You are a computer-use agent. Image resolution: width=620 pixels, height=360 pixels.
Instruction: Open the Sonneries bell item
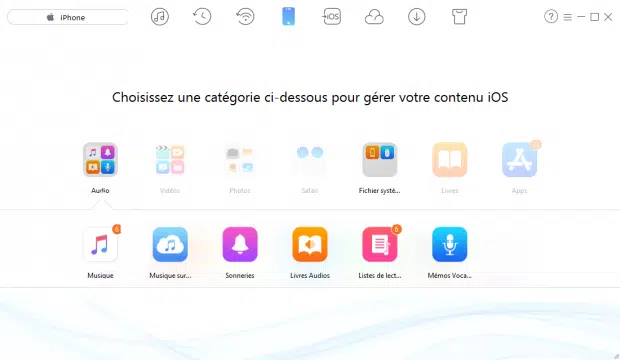point(240,244)
